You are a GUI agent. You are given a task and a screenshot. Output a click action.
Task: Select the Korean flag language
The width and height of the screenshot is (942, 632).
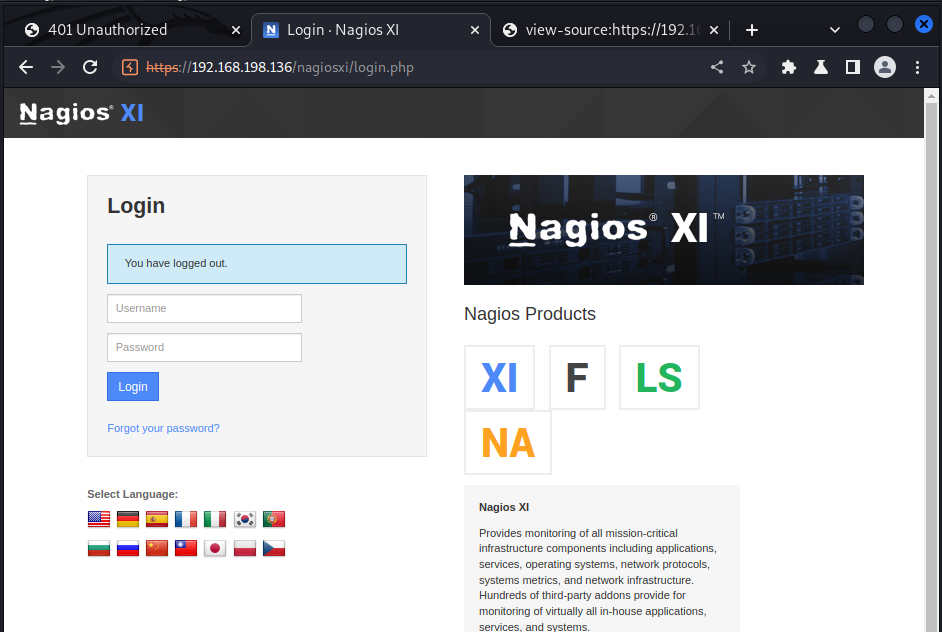pyautogui.click(x=245, y=519)
